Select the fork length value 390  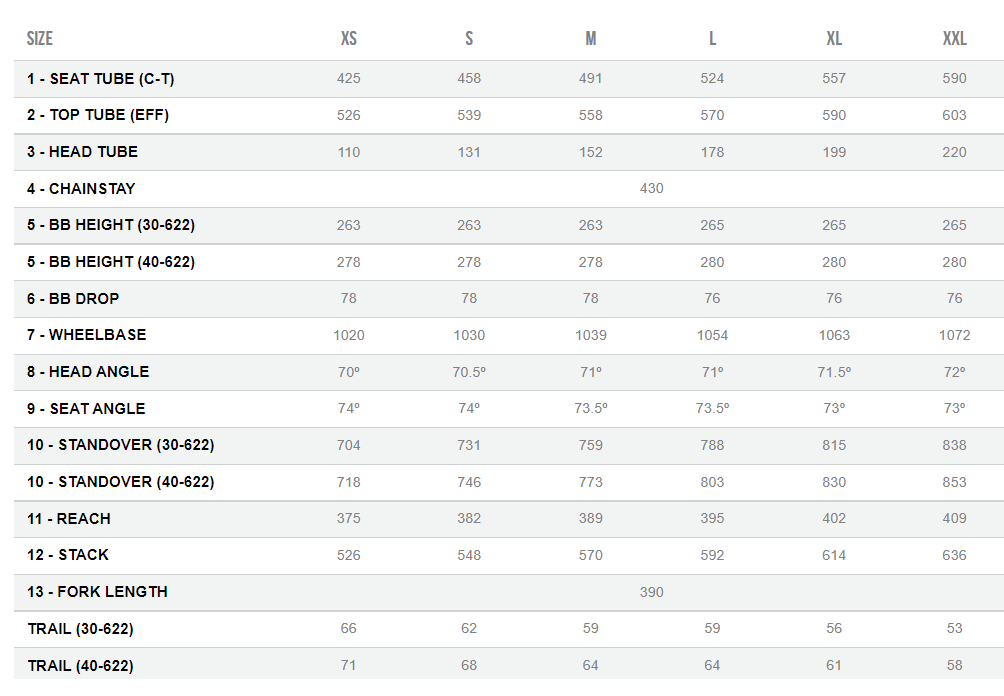click(x=651, y=592)
